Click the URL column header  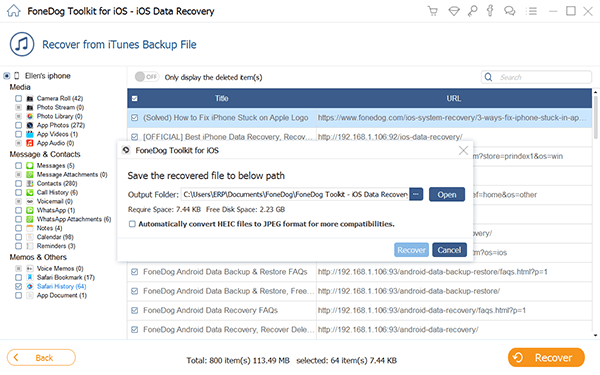(x=454, y=99)
